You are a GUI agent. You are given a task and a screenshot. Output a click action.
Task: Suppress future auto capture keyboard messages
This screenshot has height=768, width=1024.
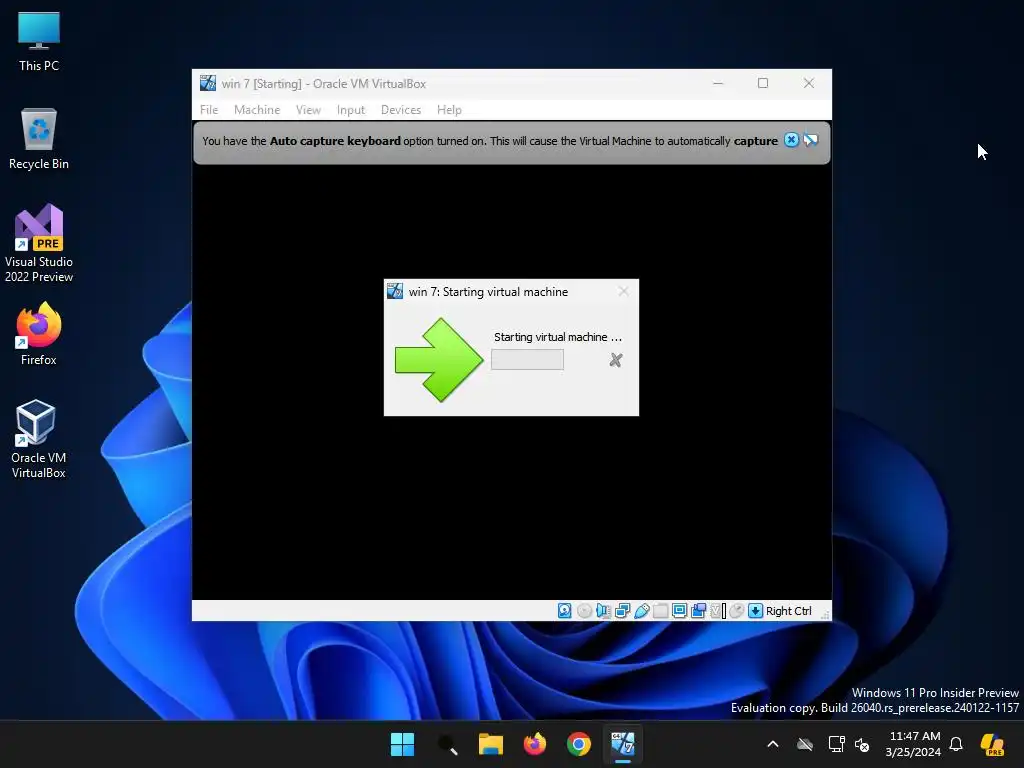[810, 140]
